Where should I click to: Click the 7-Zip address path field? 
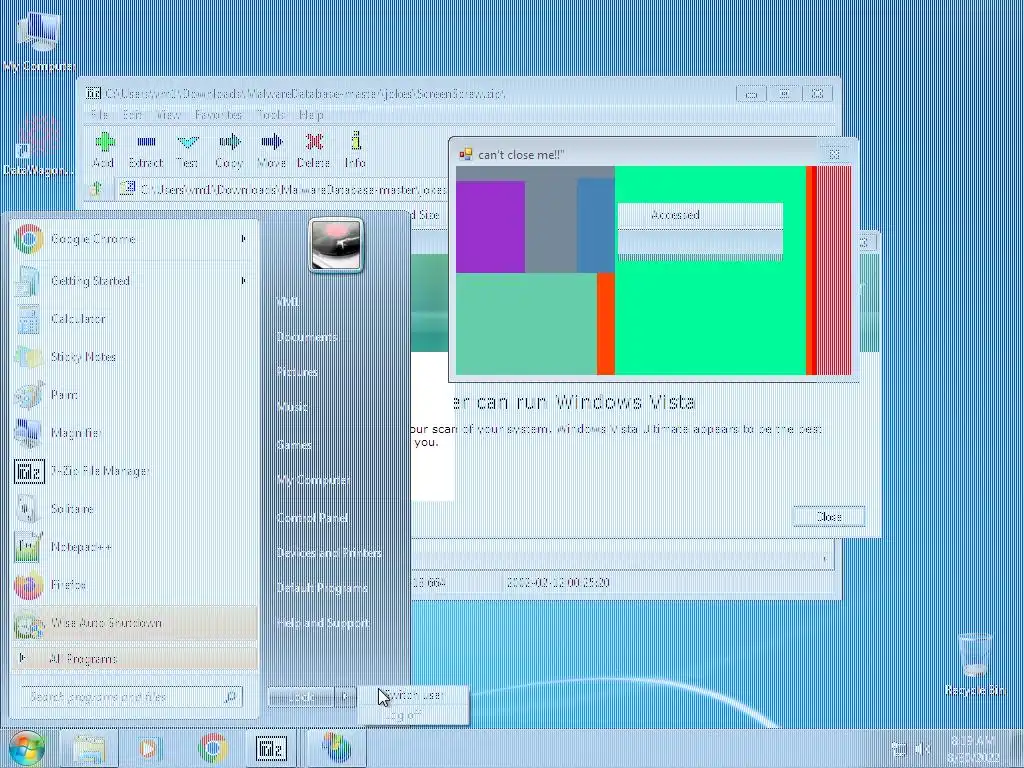click(284, 189)
